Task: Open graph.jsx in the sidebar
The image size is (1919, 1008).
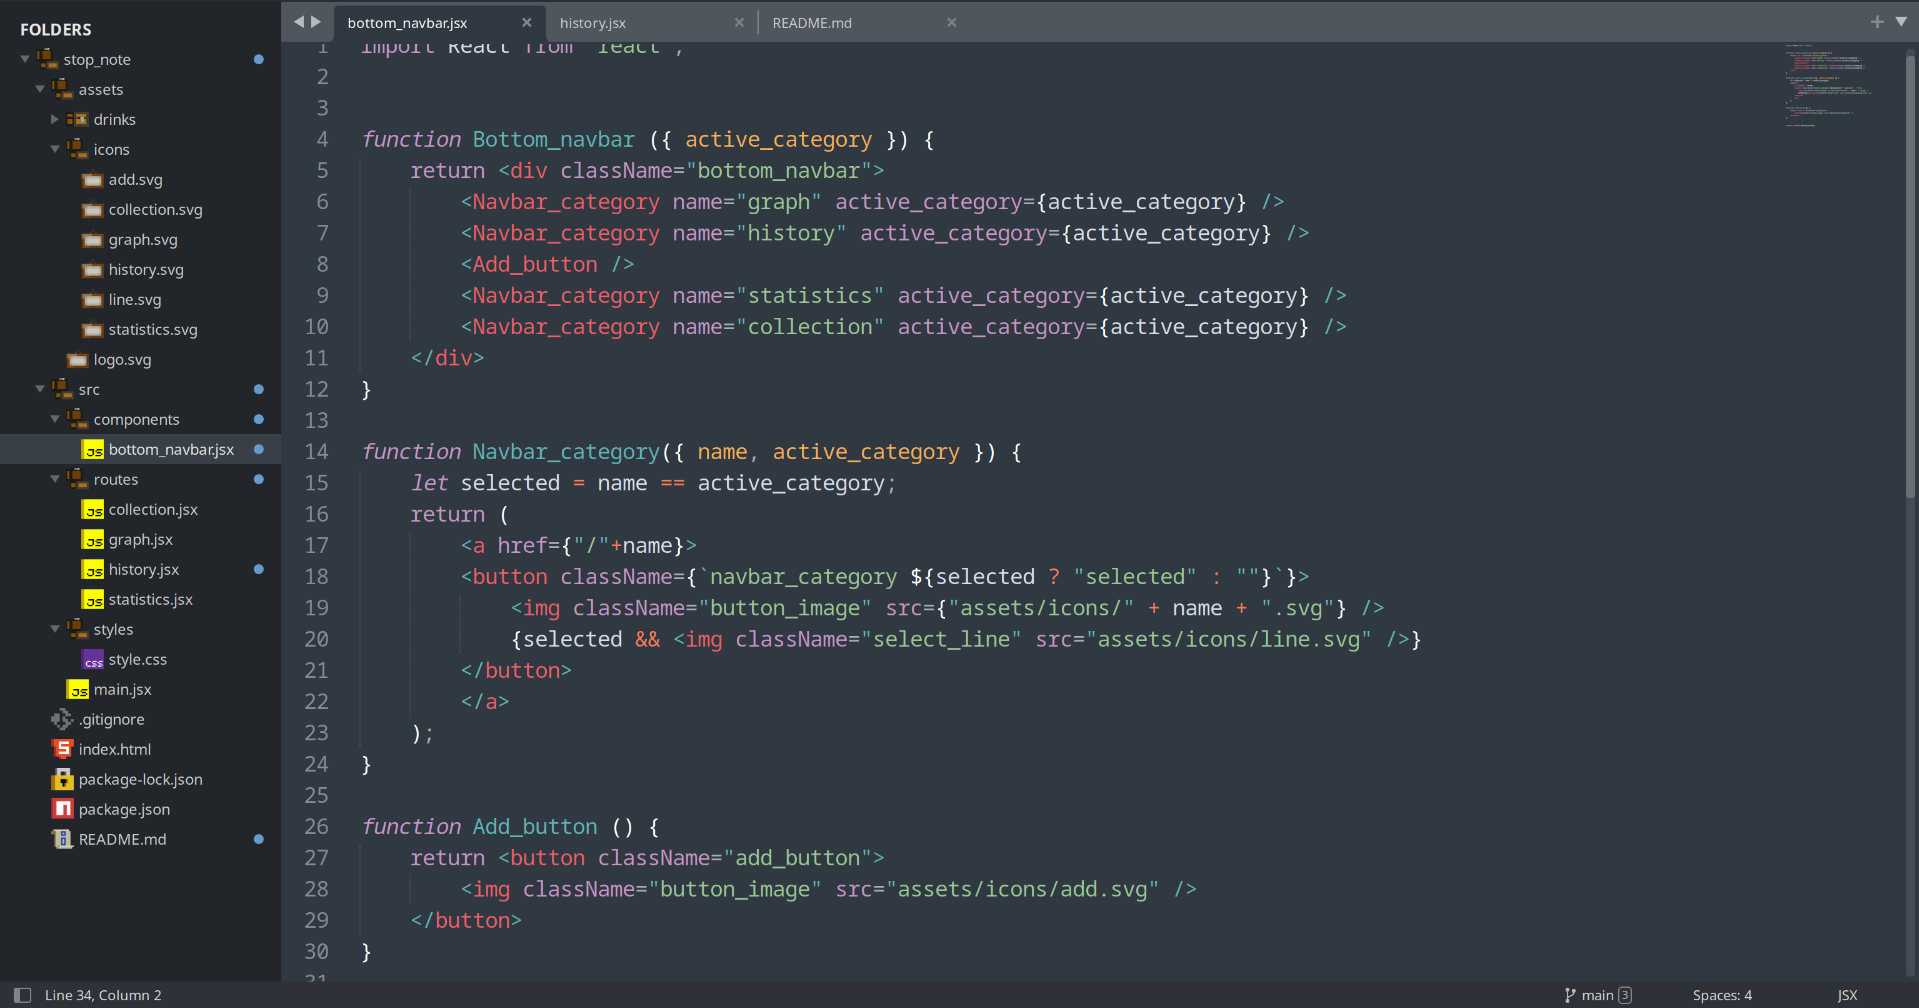Action: click(x=140, y=539)
